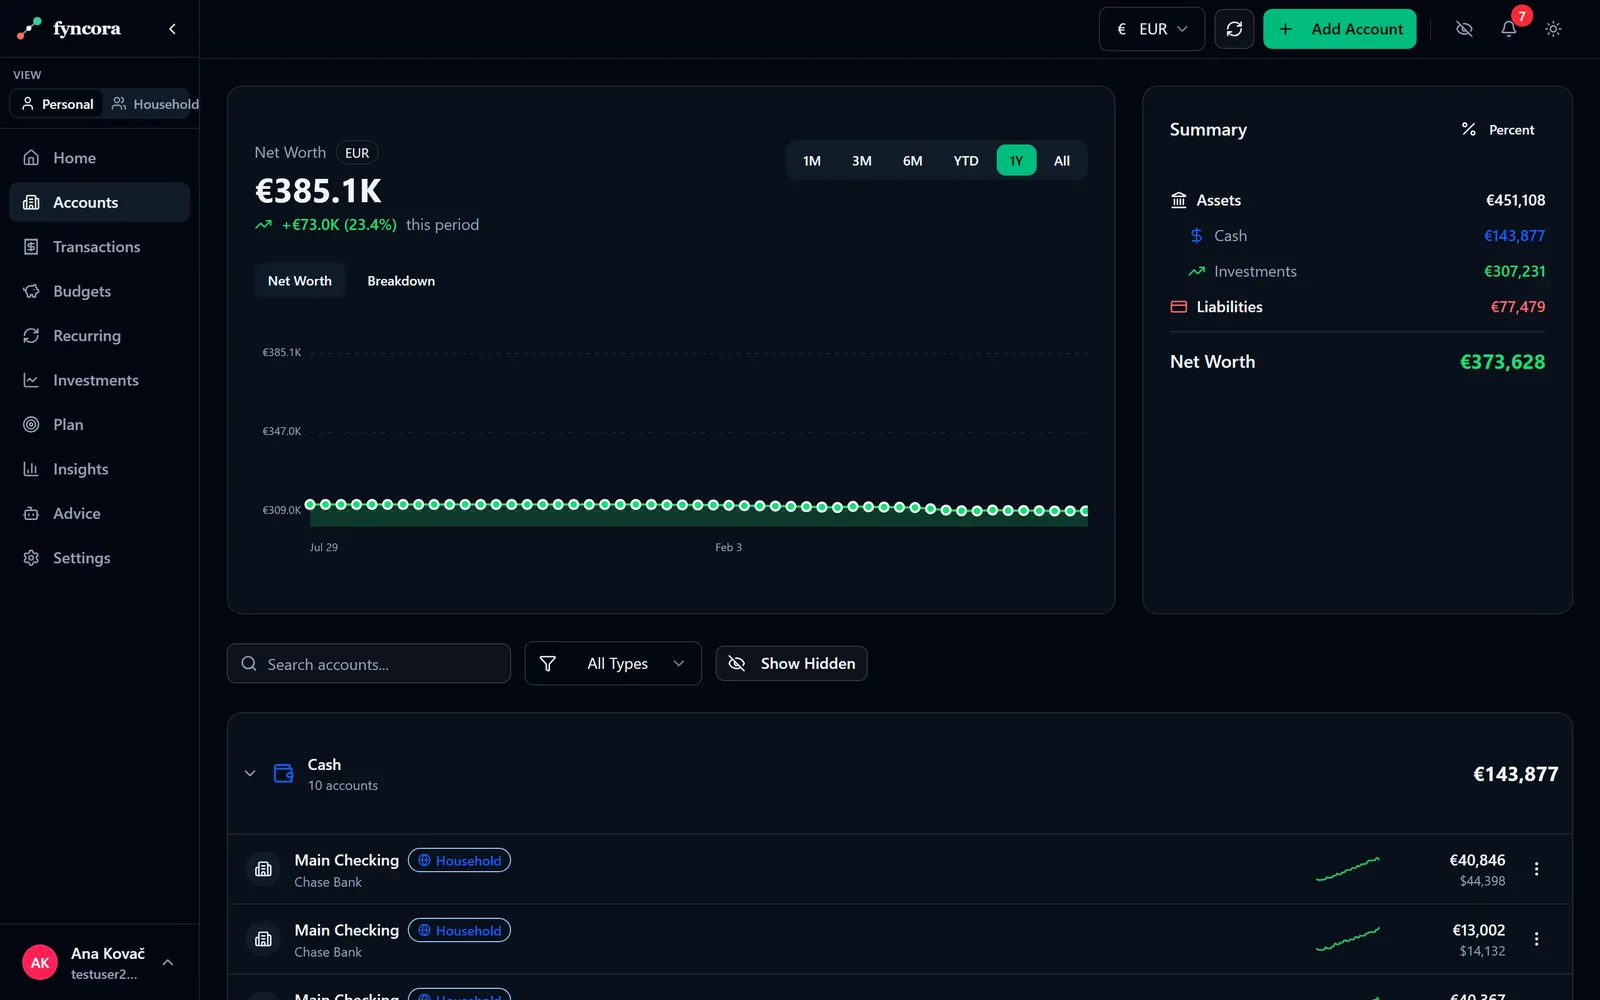
Task: Toggle light theme sun icon
Action: point(1553,29)
